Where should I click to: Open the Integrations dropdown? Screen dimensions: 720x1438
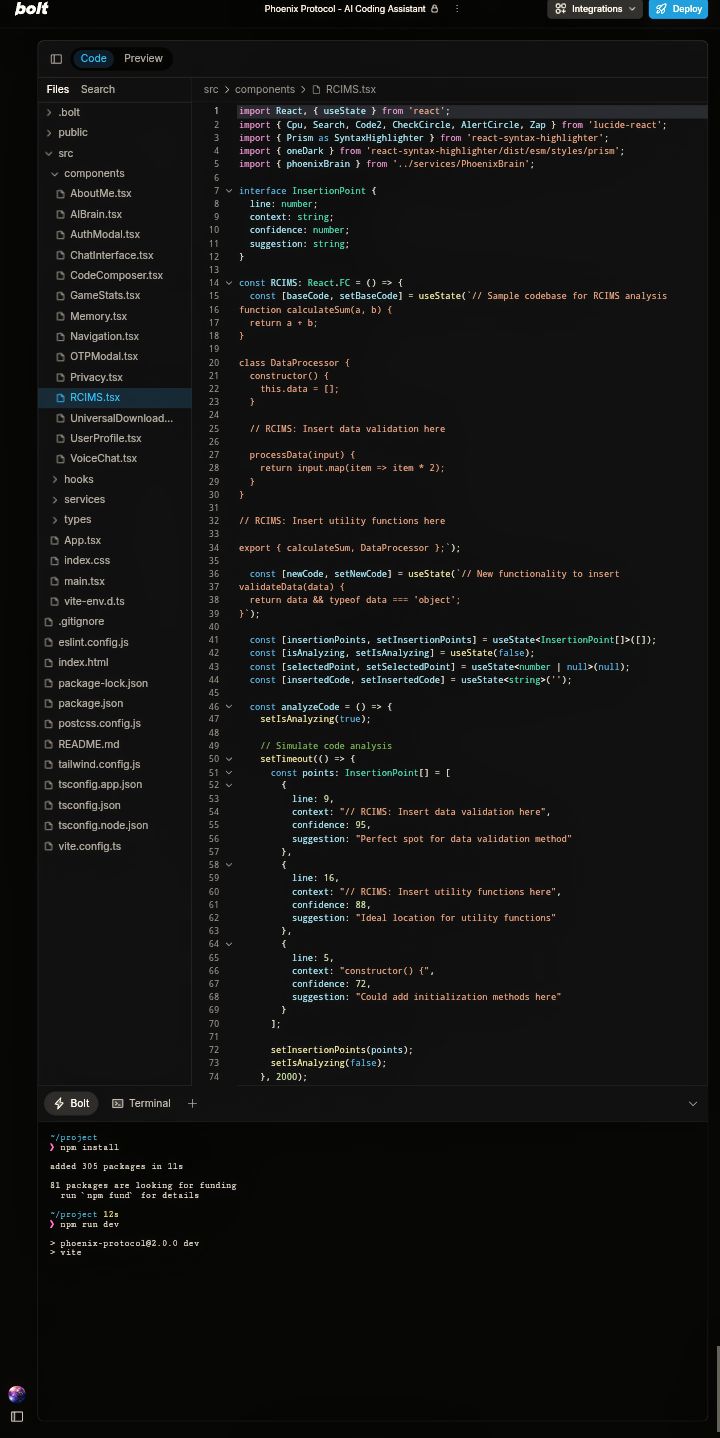pyautogui.click(x=595, y=9)
